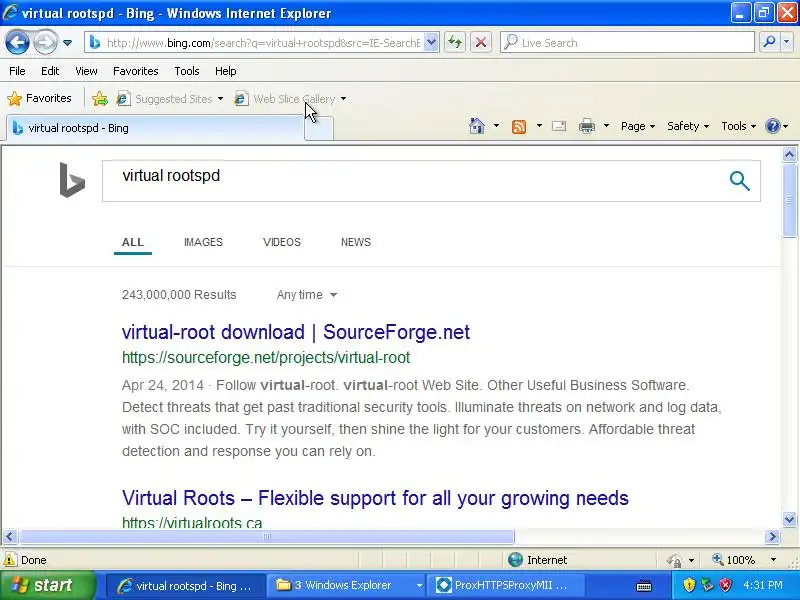Screen dimensions: 800x600
Task: Click the status bar privacy lock icon
Action: pos(674,560)
